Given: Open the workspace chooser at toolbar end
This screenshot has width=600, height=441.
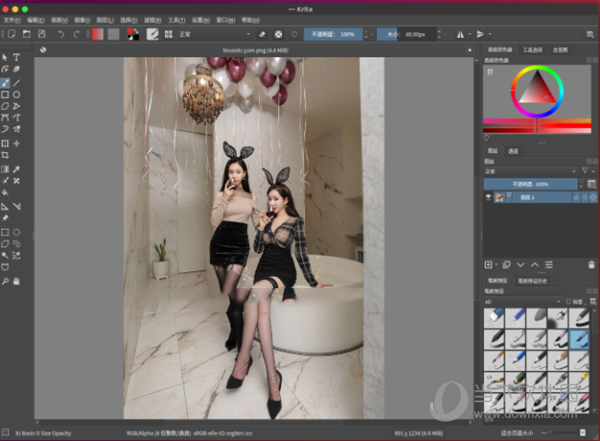Looking at the screenshot, I should point(590,34).
